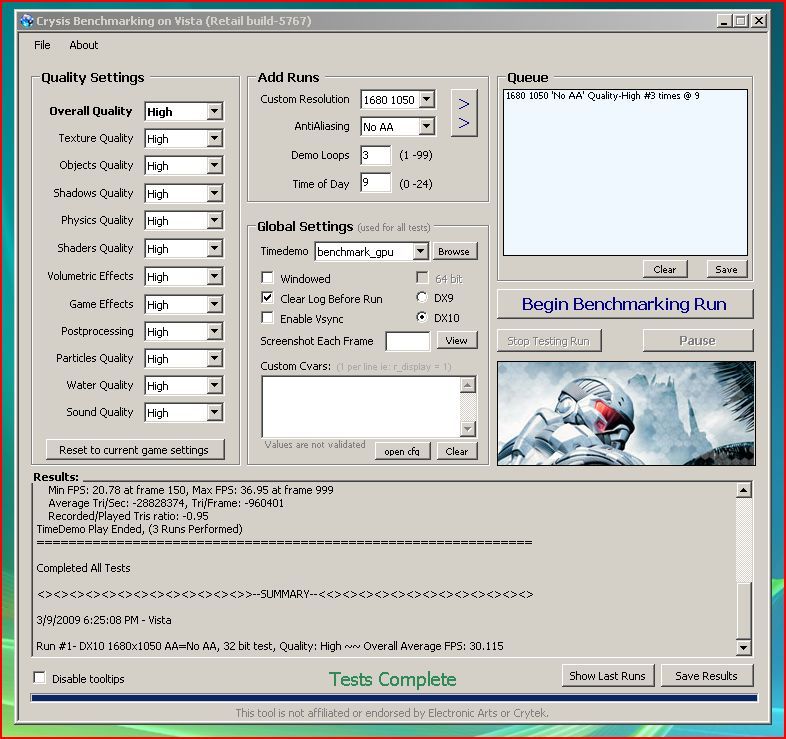786x739 pixels.
Task: Expand the Texture Quality dropdown
Action: point(214,138)
